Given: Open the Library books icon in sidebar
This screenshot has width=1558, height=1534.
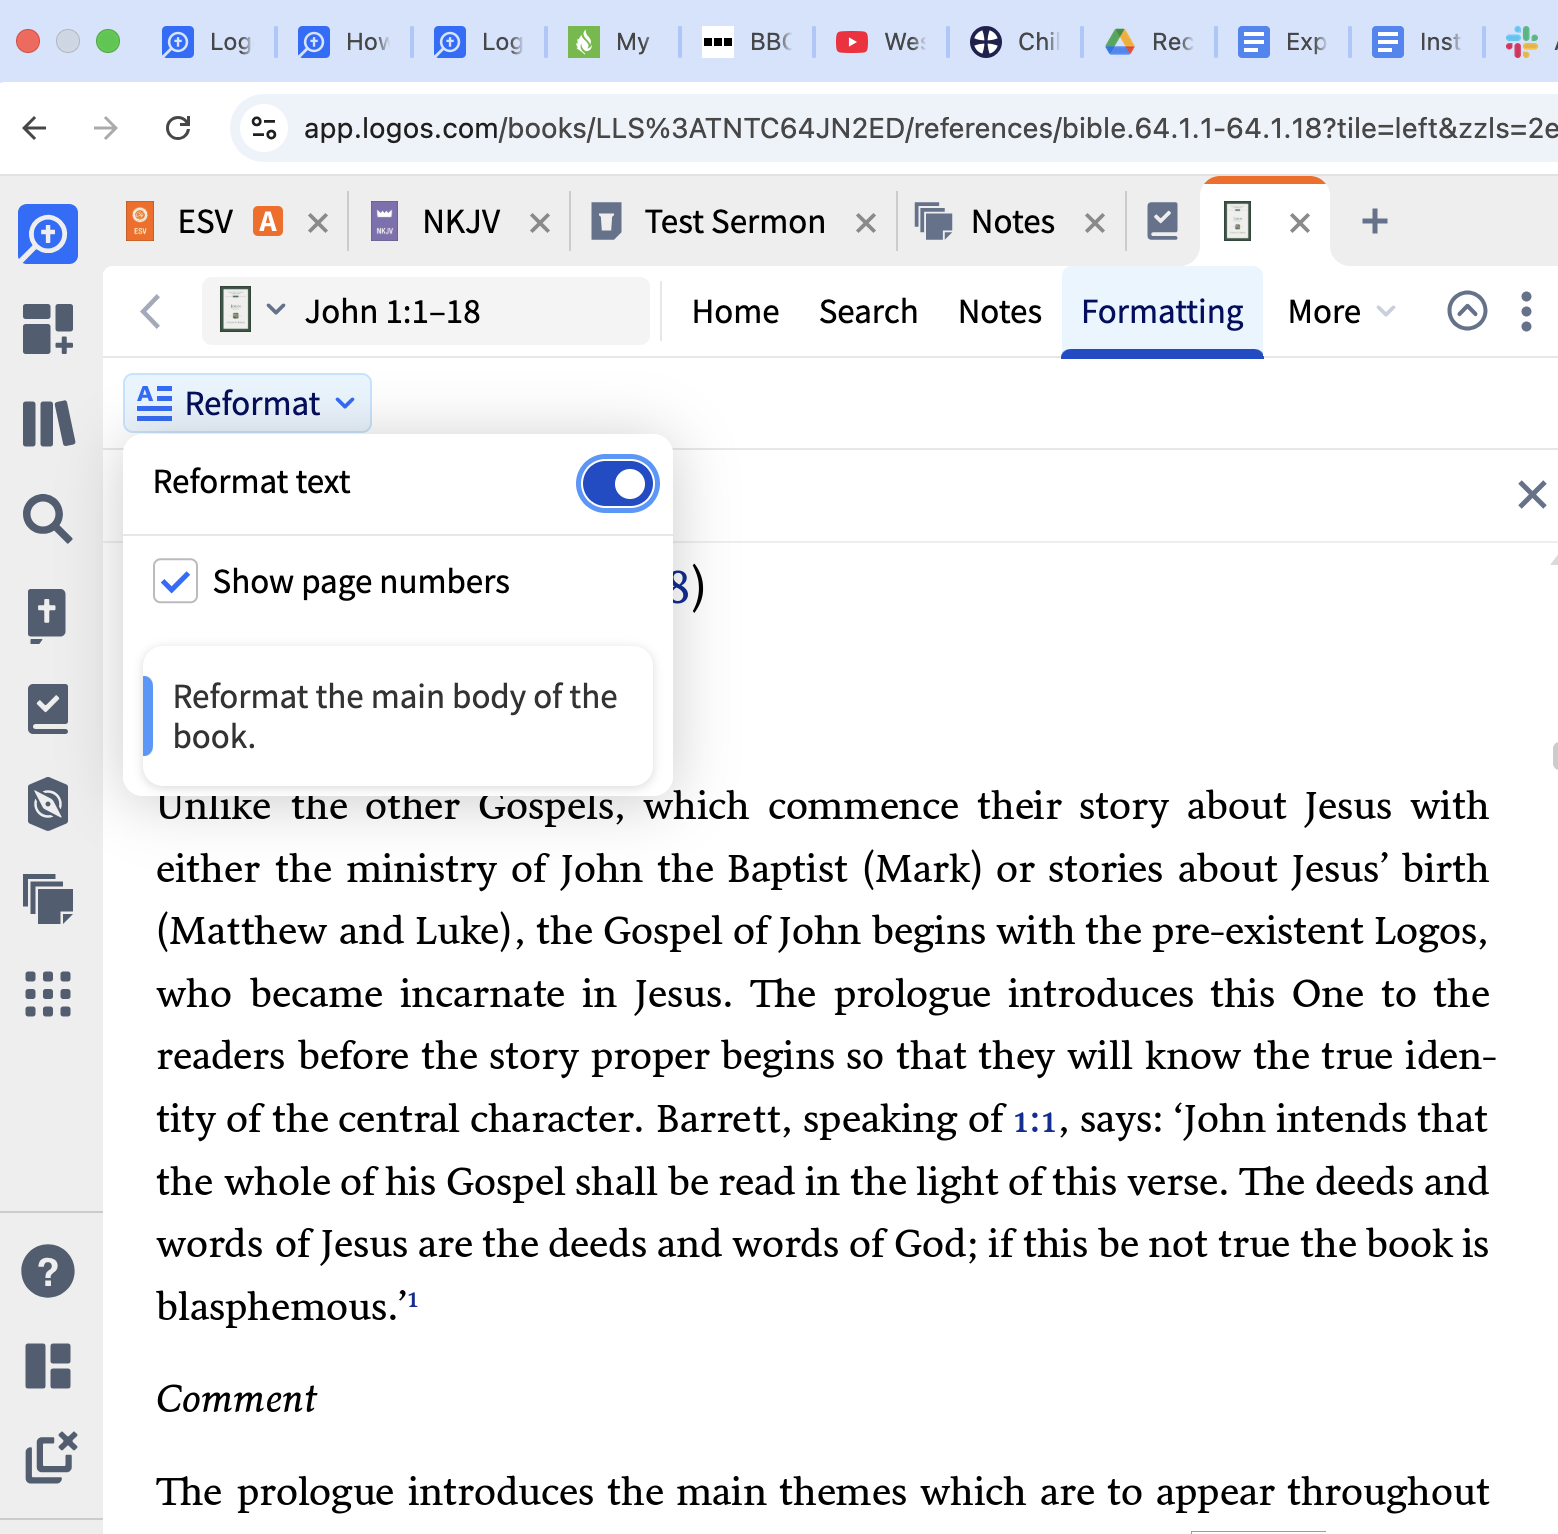Looking at the screenshot, I should coord(48,424).
